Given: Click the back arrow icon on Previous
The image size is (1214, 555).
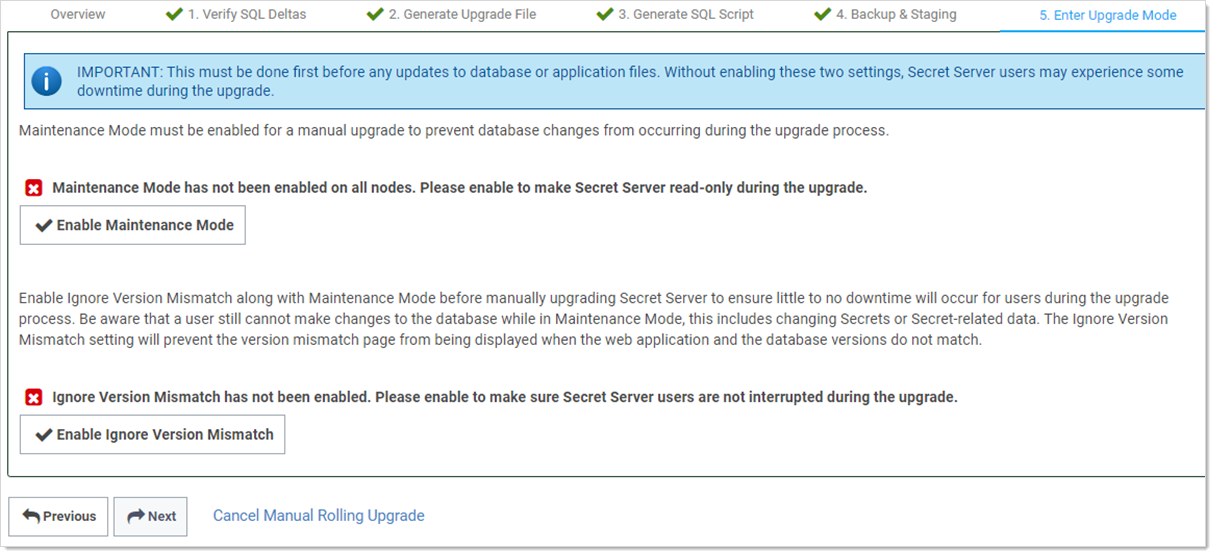Looking at the screenshot, I should [31, 517].
